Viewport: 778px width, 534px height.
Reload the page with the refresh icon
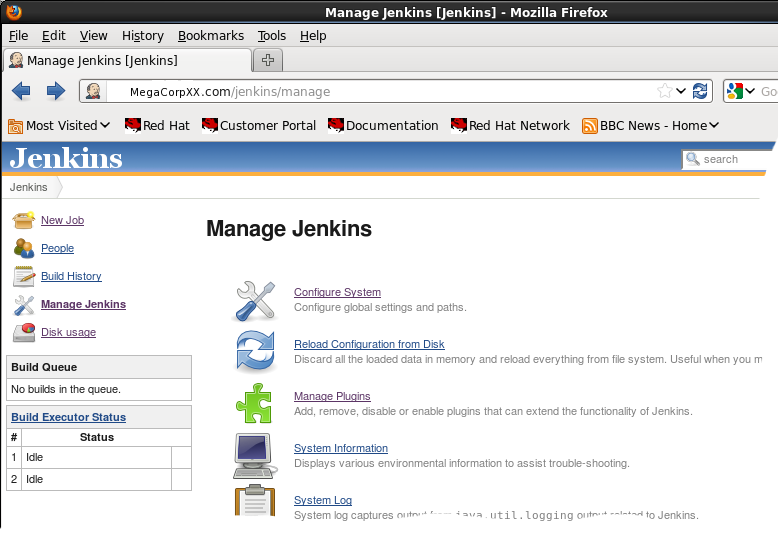pyautogui.click(x=700, y=91)
